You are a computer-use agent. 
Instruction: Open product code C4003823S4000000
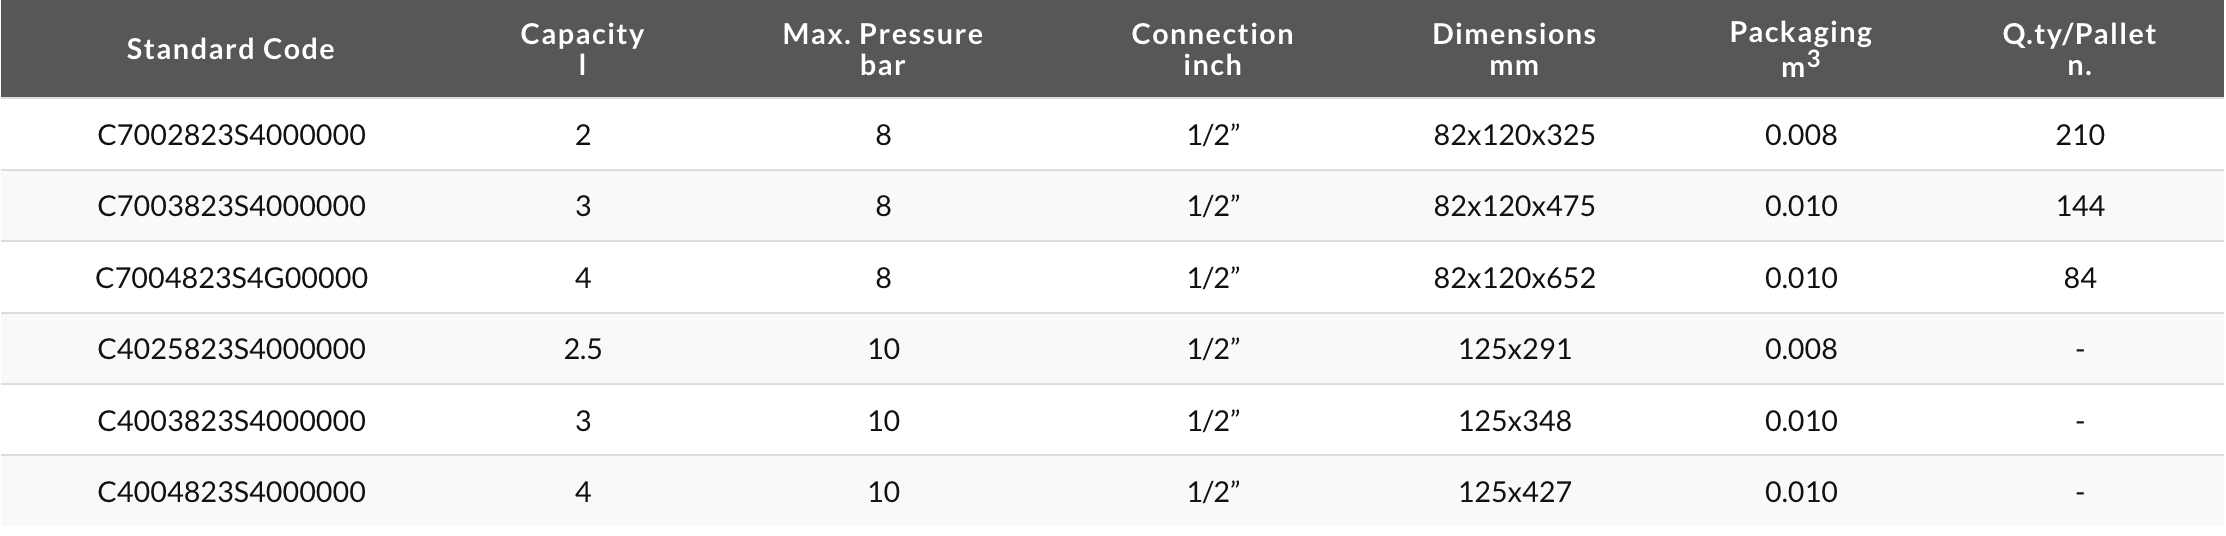tap(231, 421)
